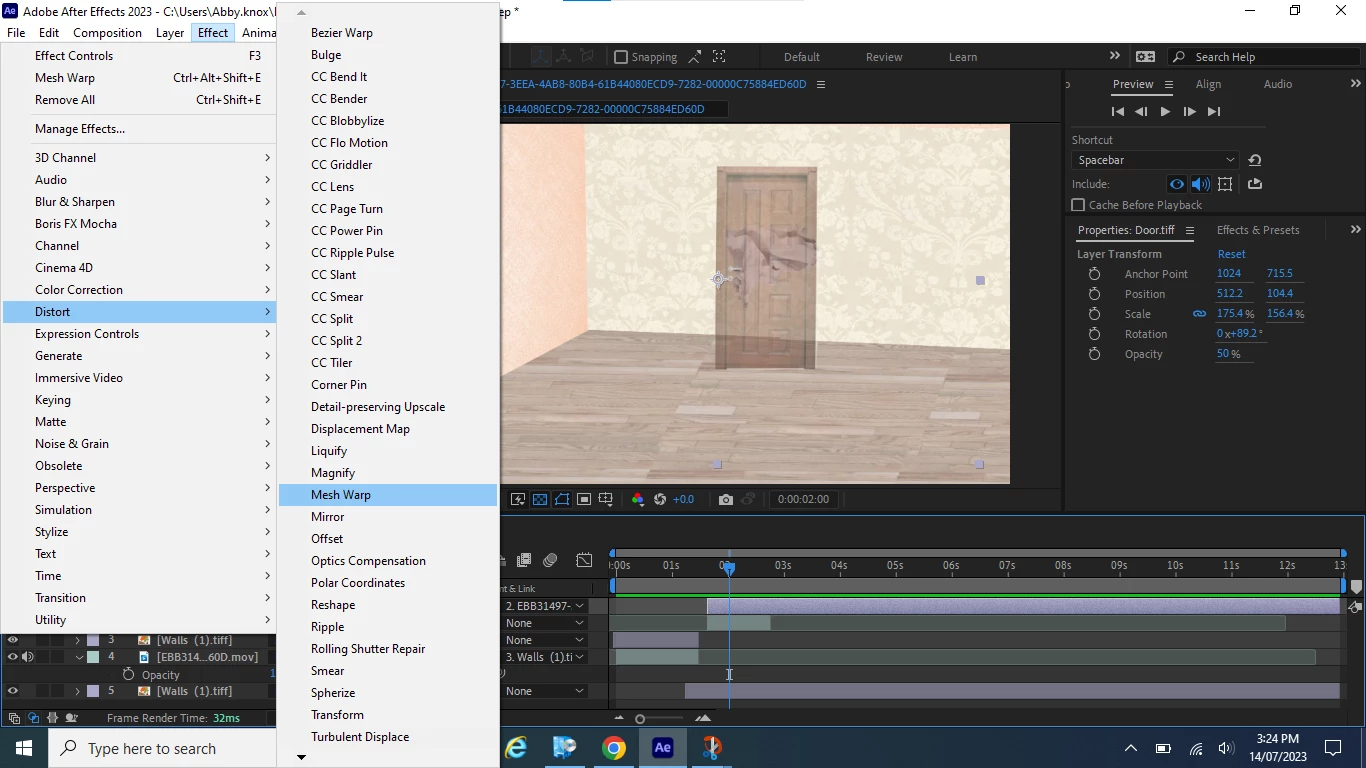Enable the Snapping checkbox

pyautogui.click(x=621, y=57)
